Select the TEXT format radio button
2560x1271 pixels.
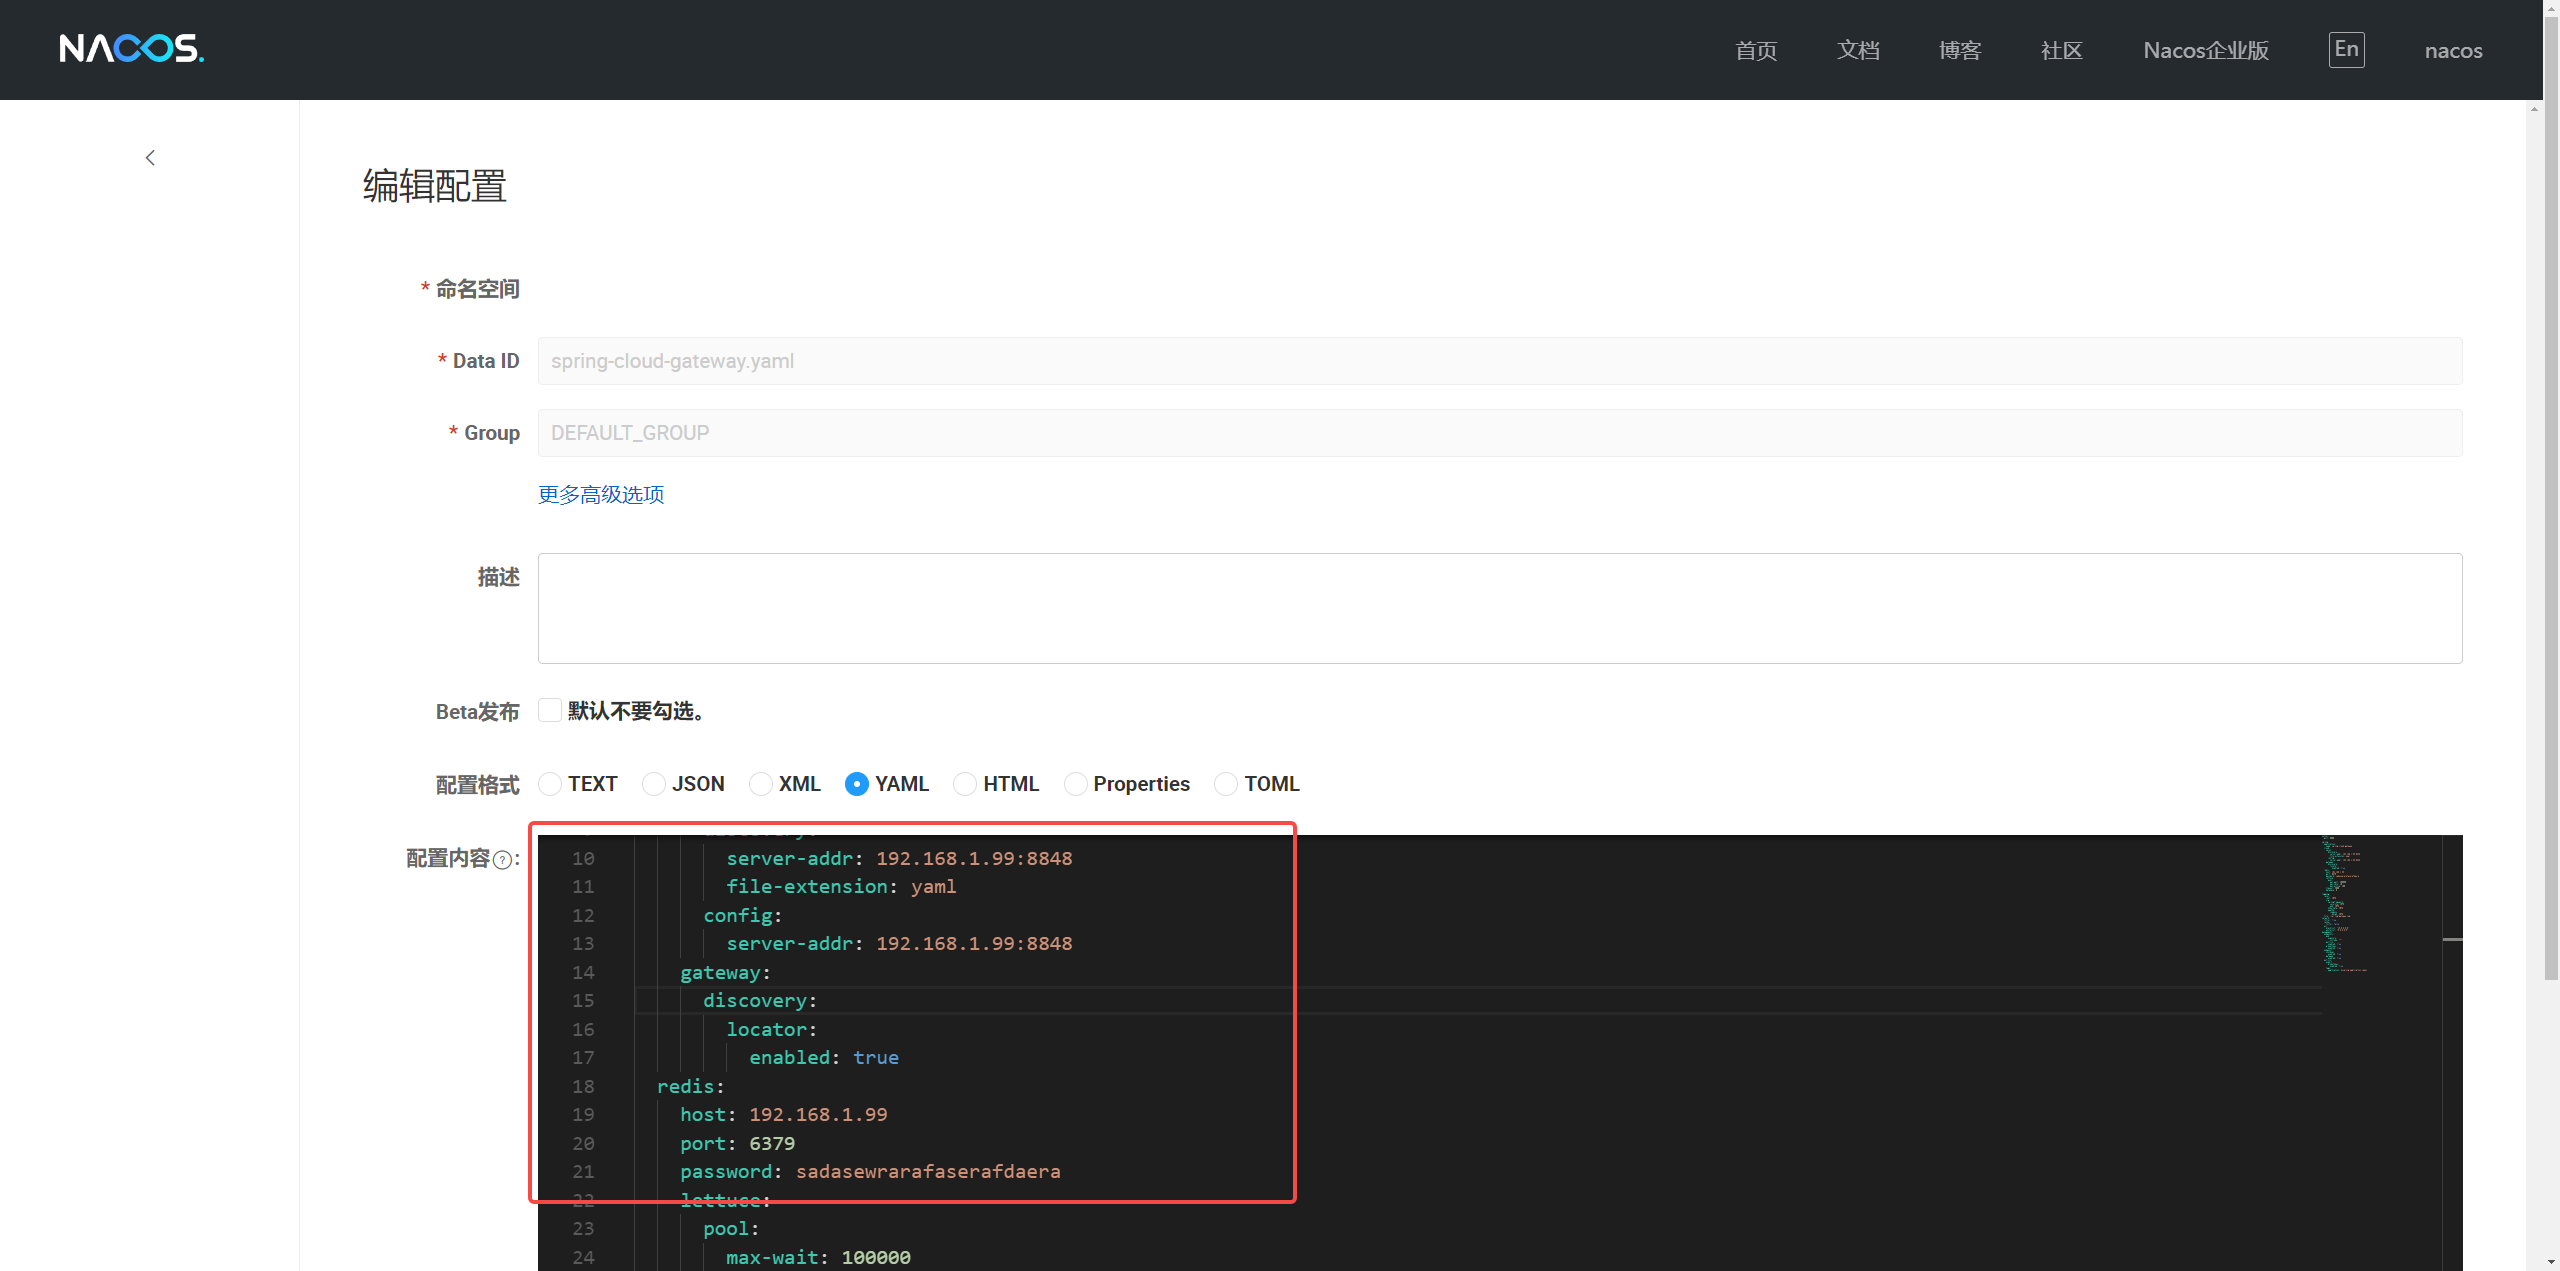(x=550, y=784)
